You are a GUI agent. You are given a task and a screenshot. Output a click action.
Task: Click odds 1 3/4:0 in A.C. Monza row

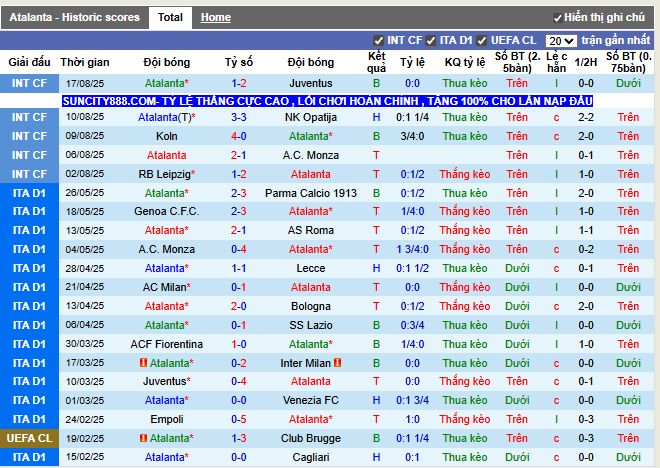[412, 249]
